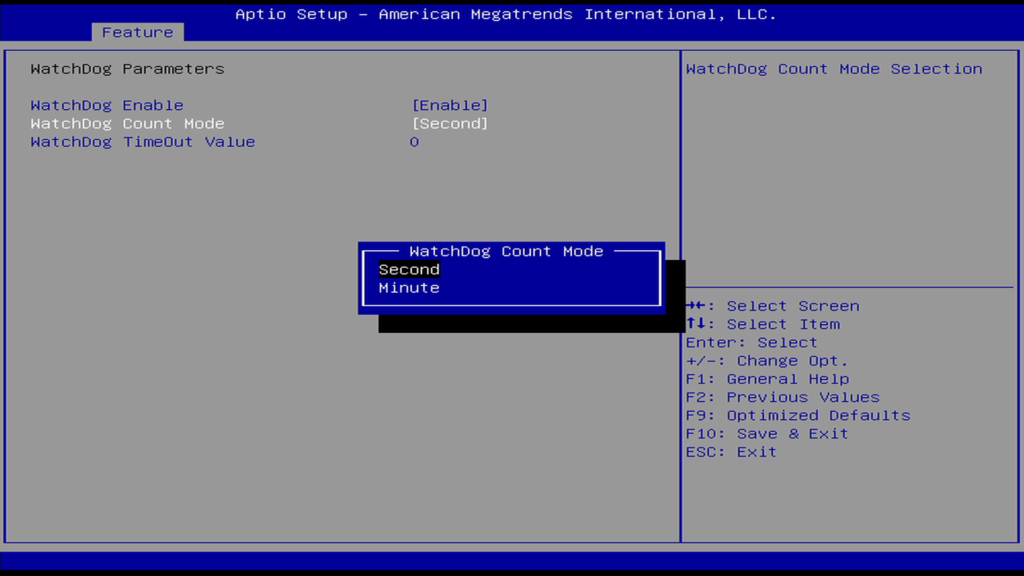The height and width of the screenshot is (576, 1024).
Task: Click the F1: General Help hint
Action: (767, 379)
